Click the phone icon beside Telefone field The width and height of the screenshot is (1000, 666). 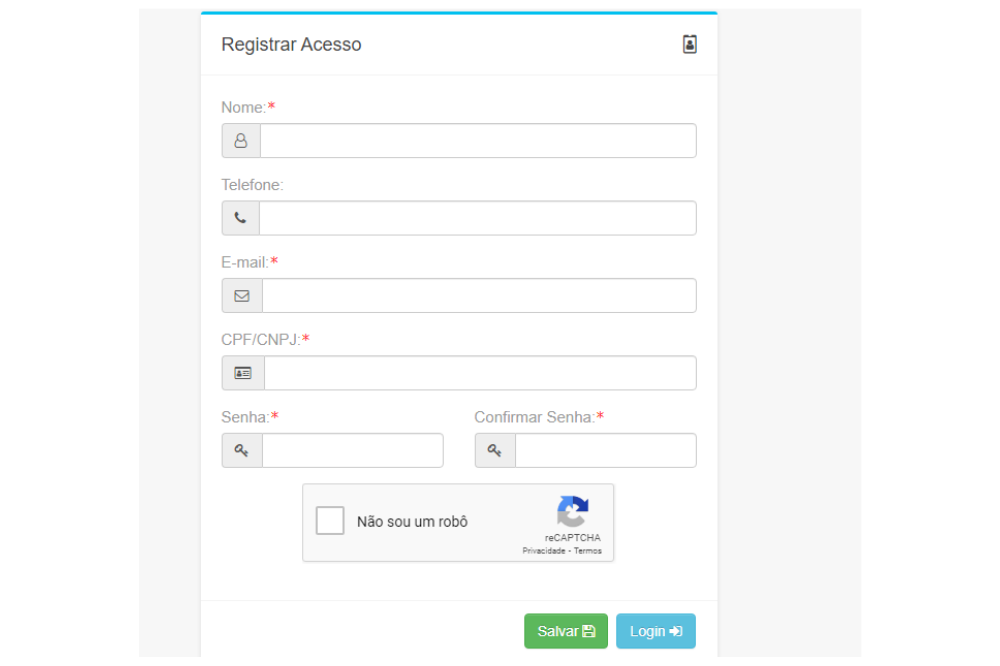tap(241, 218)
